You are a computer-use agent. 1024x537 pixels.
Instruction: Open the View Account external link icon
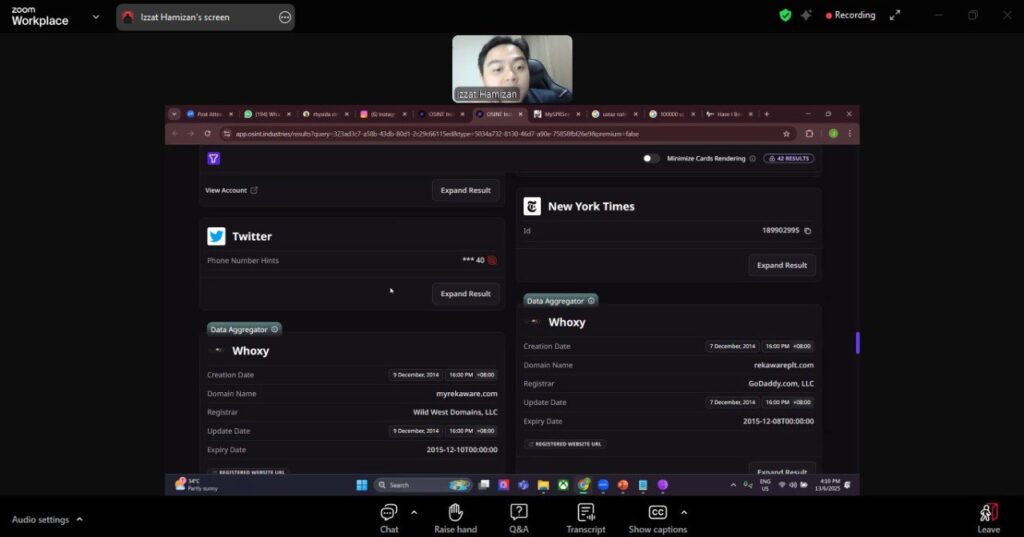[254, 190]
